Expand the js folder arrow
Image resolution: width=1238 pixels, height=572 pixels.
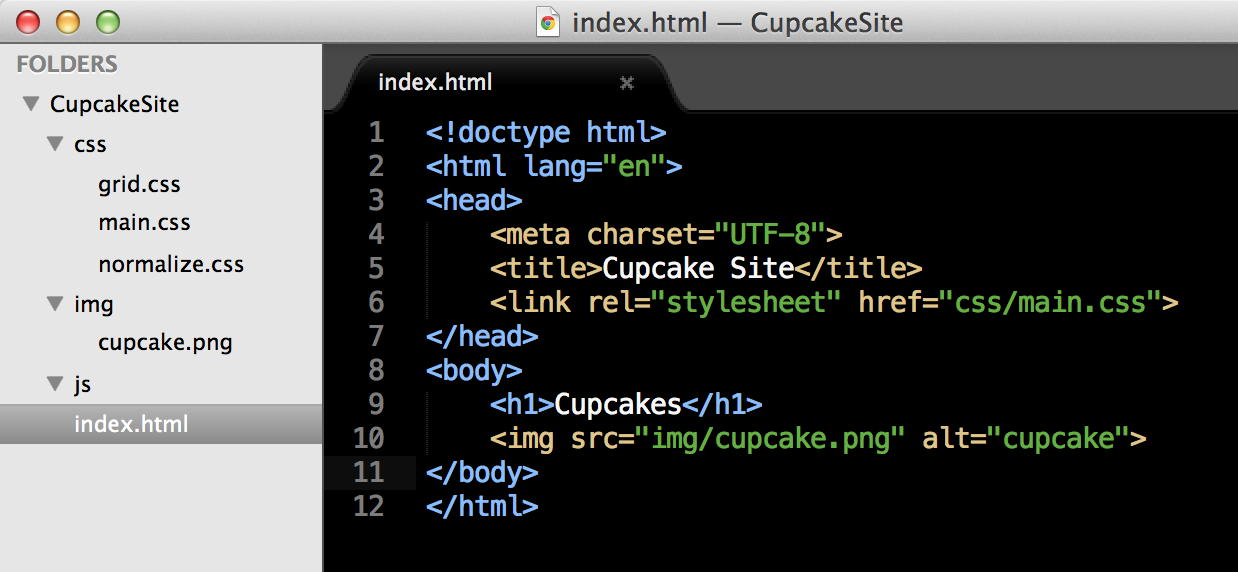pyautogui.click(x=54, y=384)
